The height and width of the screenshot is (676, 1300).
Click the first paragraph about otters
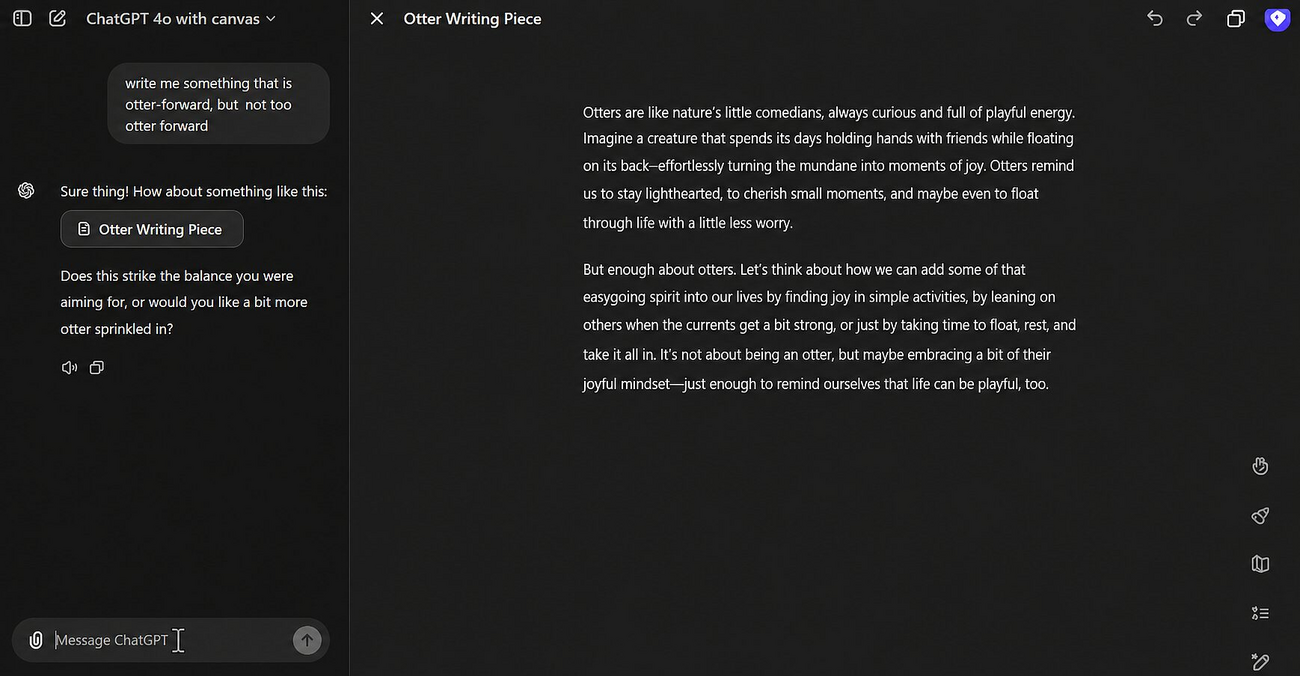[x=829, y=167]
